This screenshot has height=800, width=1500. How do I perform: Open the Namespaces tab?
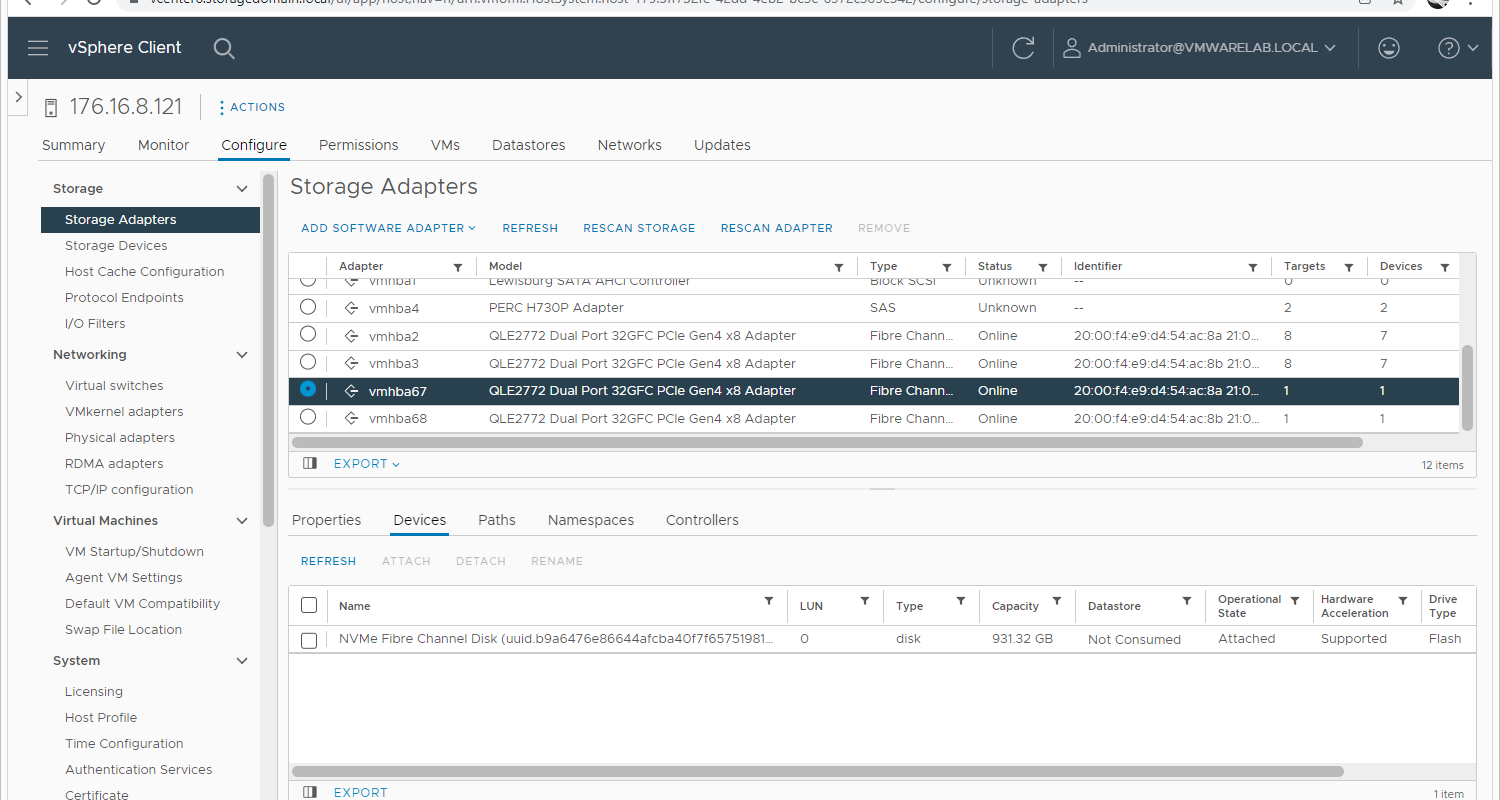591,520
